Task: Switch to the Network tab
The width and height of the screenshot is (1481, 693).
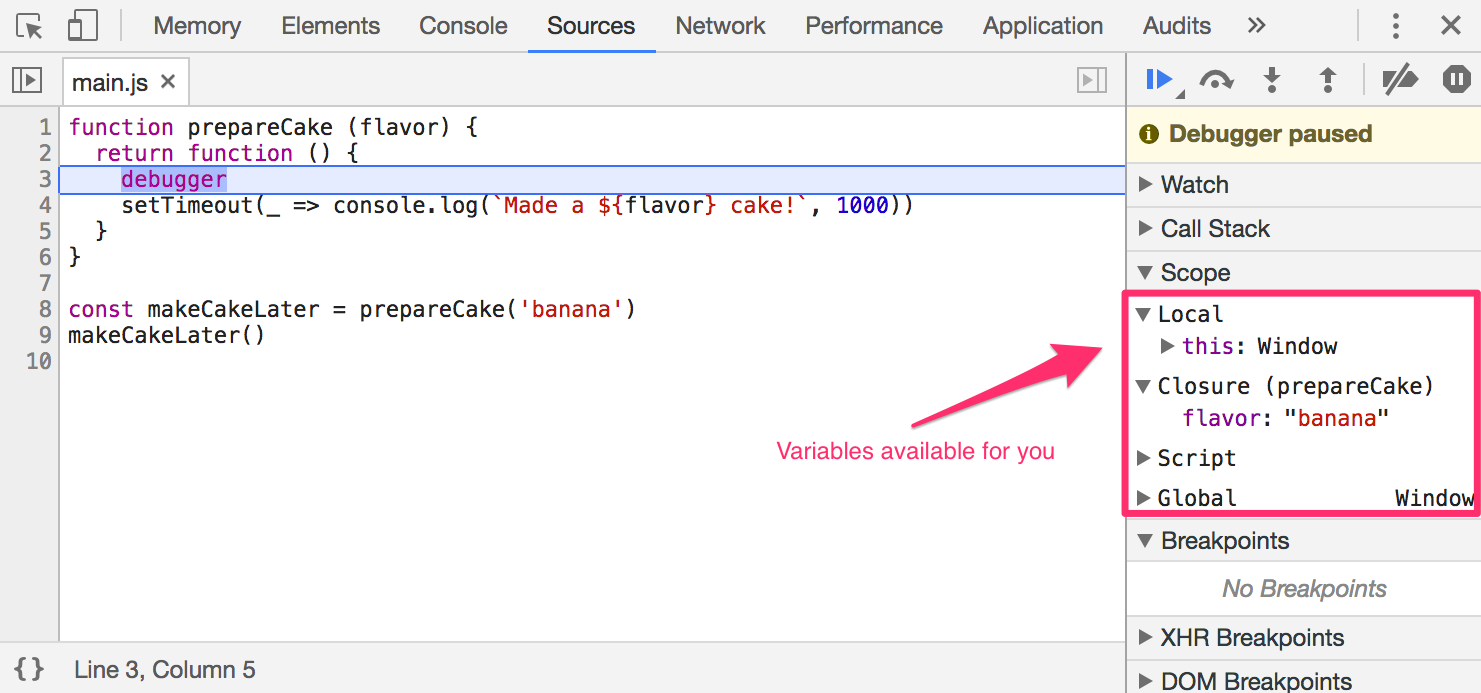Action: click(720, 26)
